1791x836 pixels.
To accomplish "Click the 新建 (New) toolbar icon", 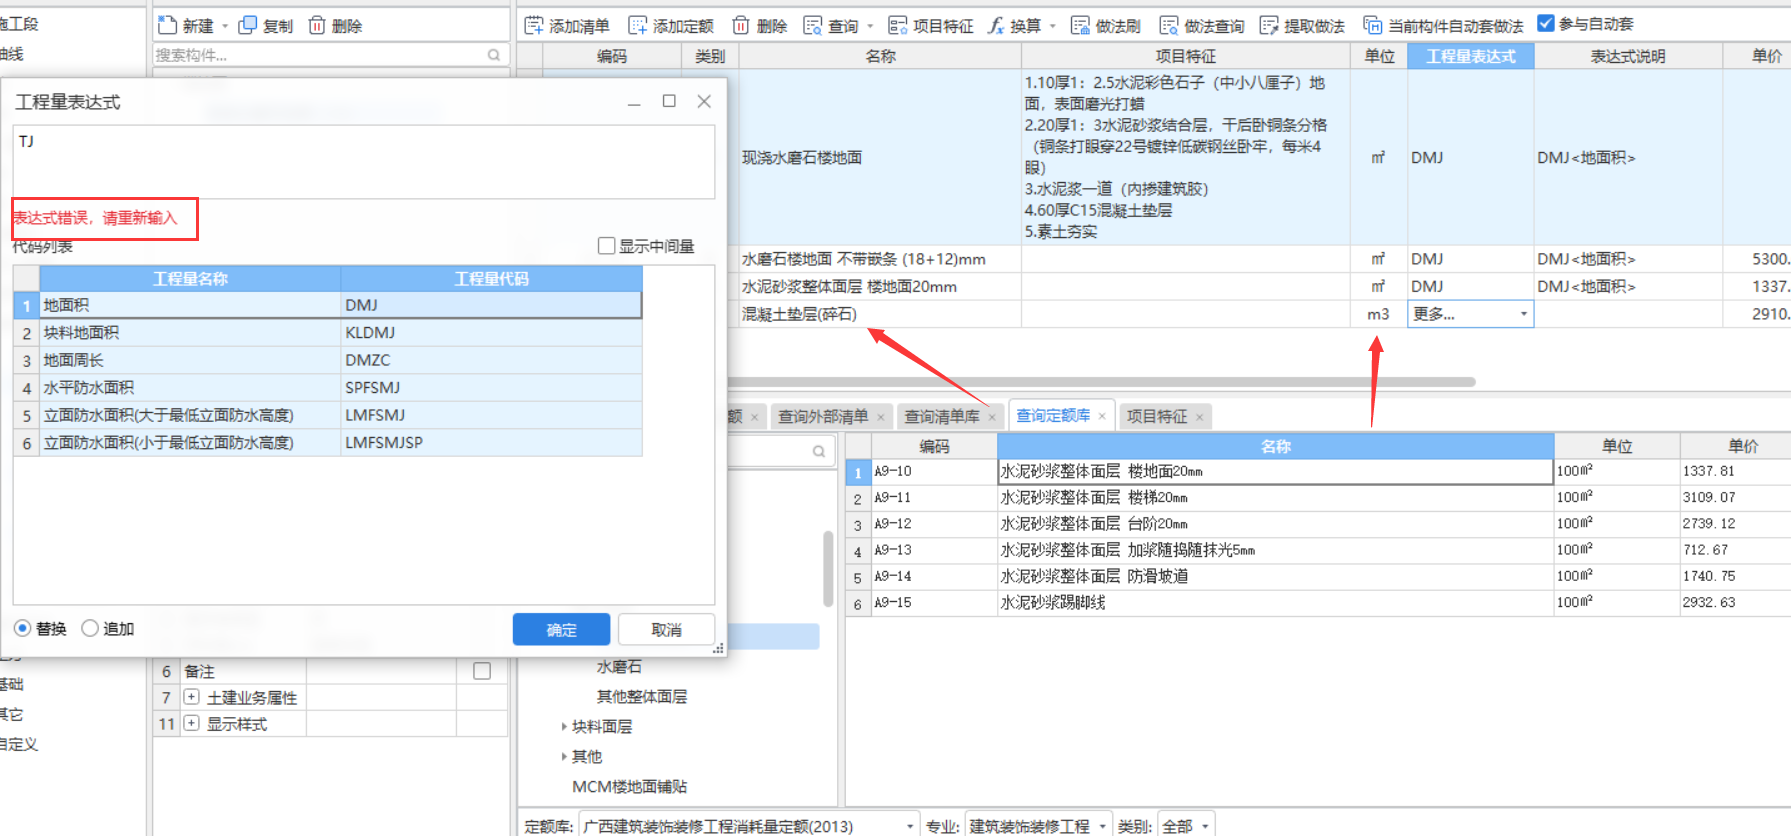I will pos(167,25).
